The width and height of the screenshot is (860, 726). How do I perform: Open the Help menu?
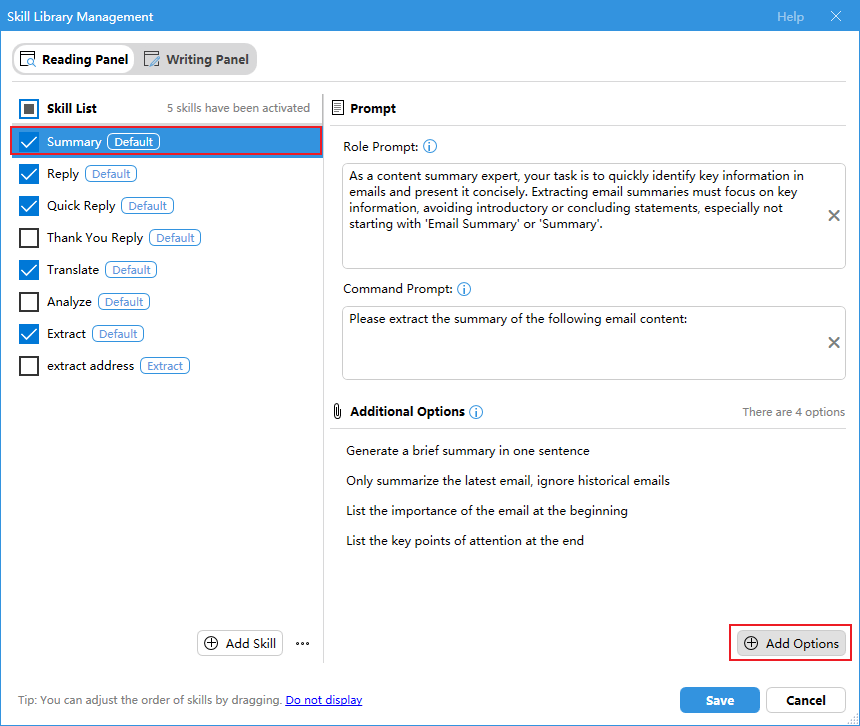pos(790,17)
